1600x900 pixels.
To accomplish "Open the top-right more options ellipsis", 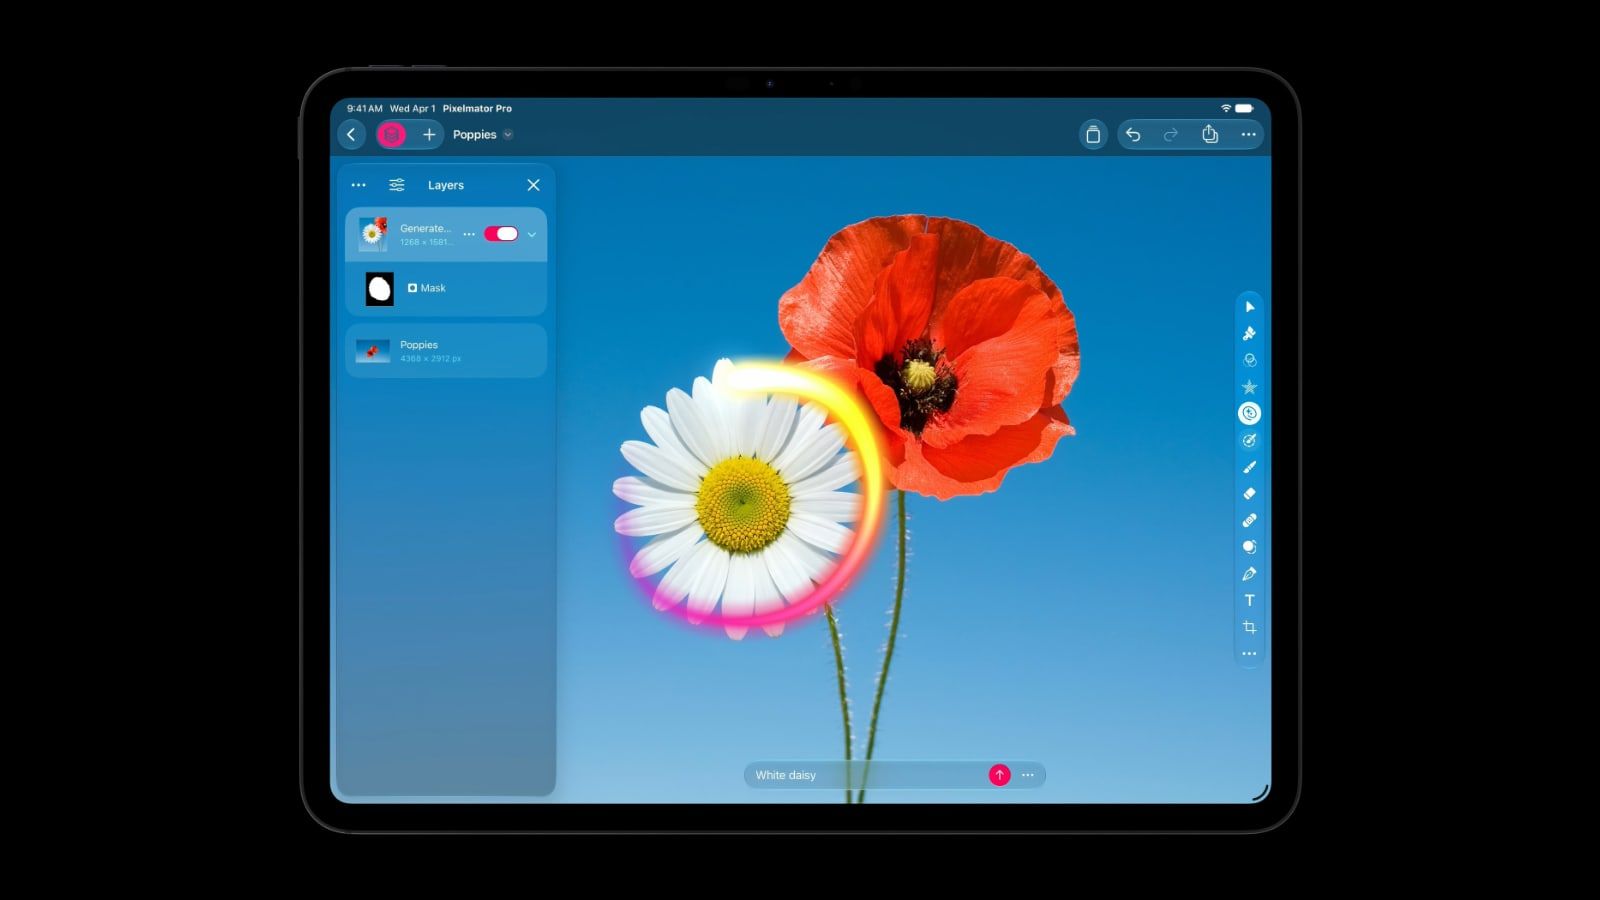I will click(x=1248, y=134).
